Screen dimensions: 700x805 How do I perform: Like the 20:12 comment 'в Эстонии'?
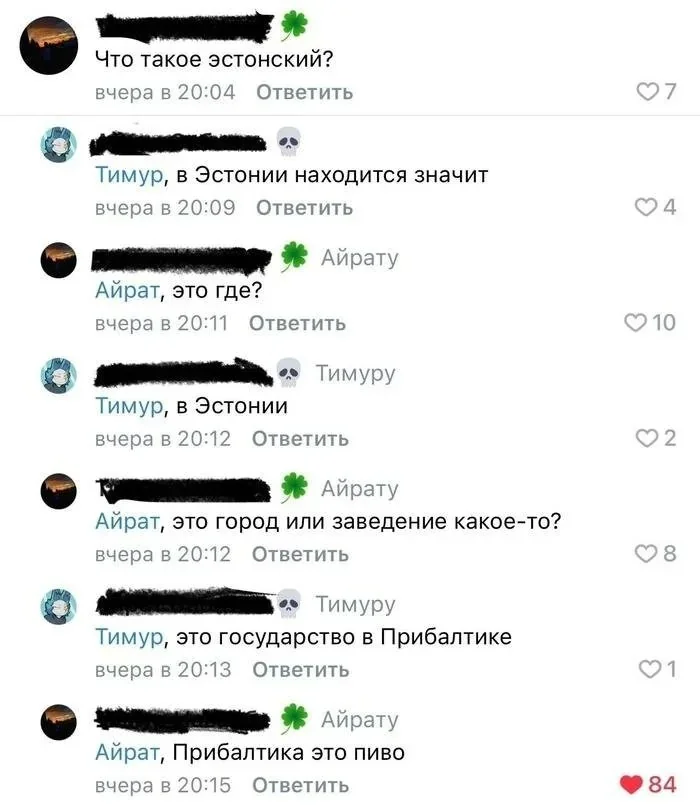click(647, 438)
